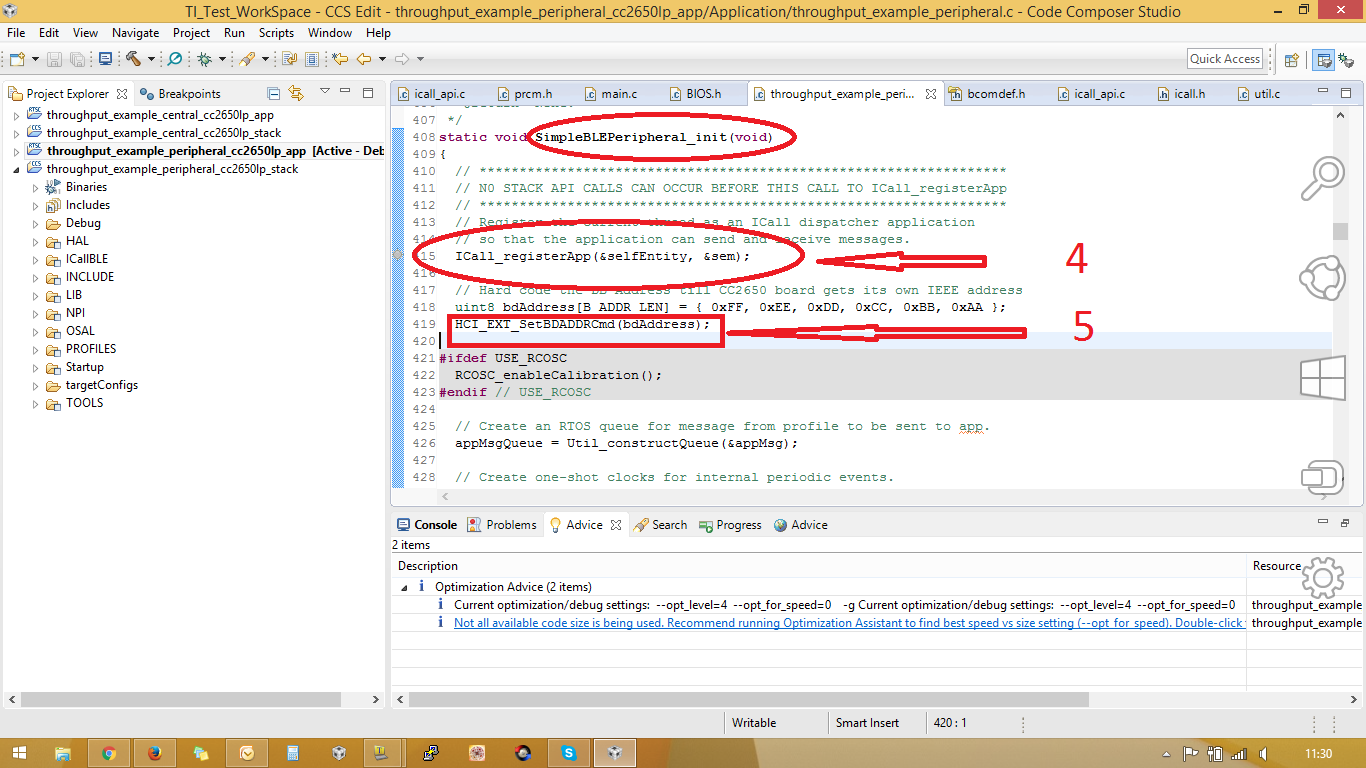Open Back history dropdown arrow
The width and height of the screenshot is (1366, 768).
(x=381, y=60)
